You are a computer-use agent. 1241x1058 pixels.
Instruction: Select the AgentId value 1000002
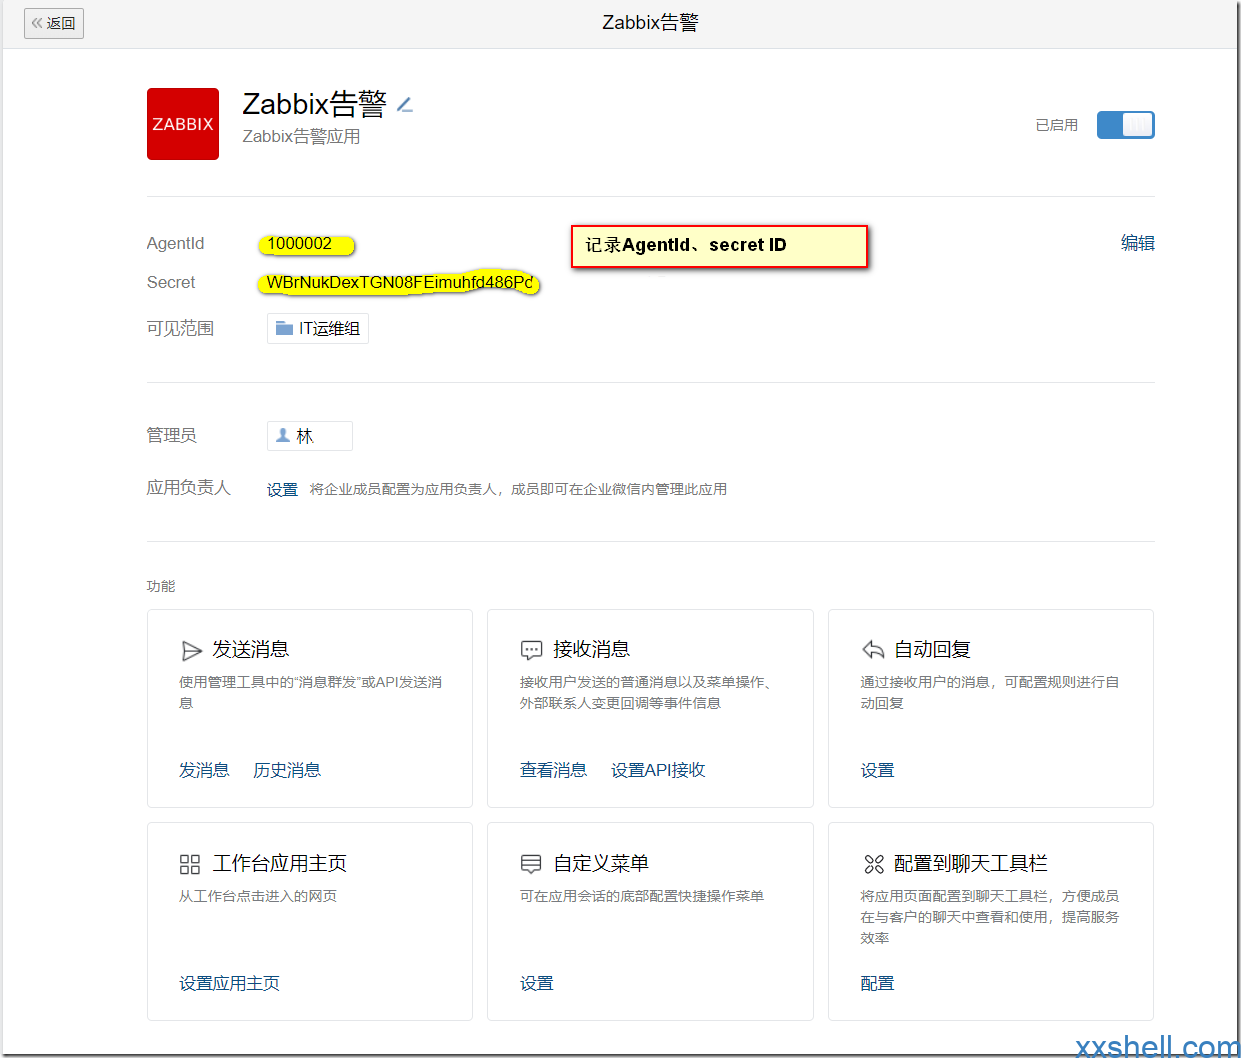coord(300,244)
